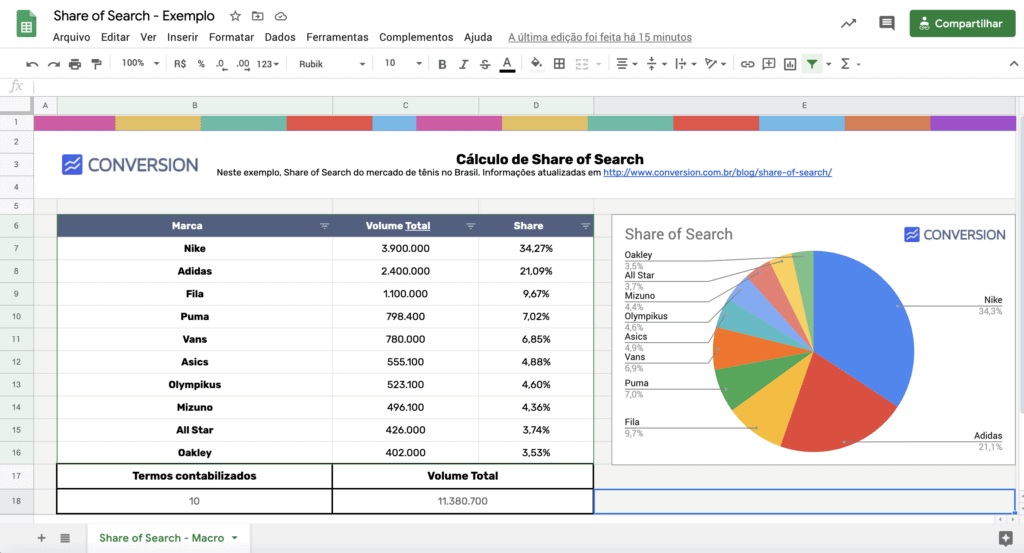
Task: Insert a link
Action: pos(747,64)
